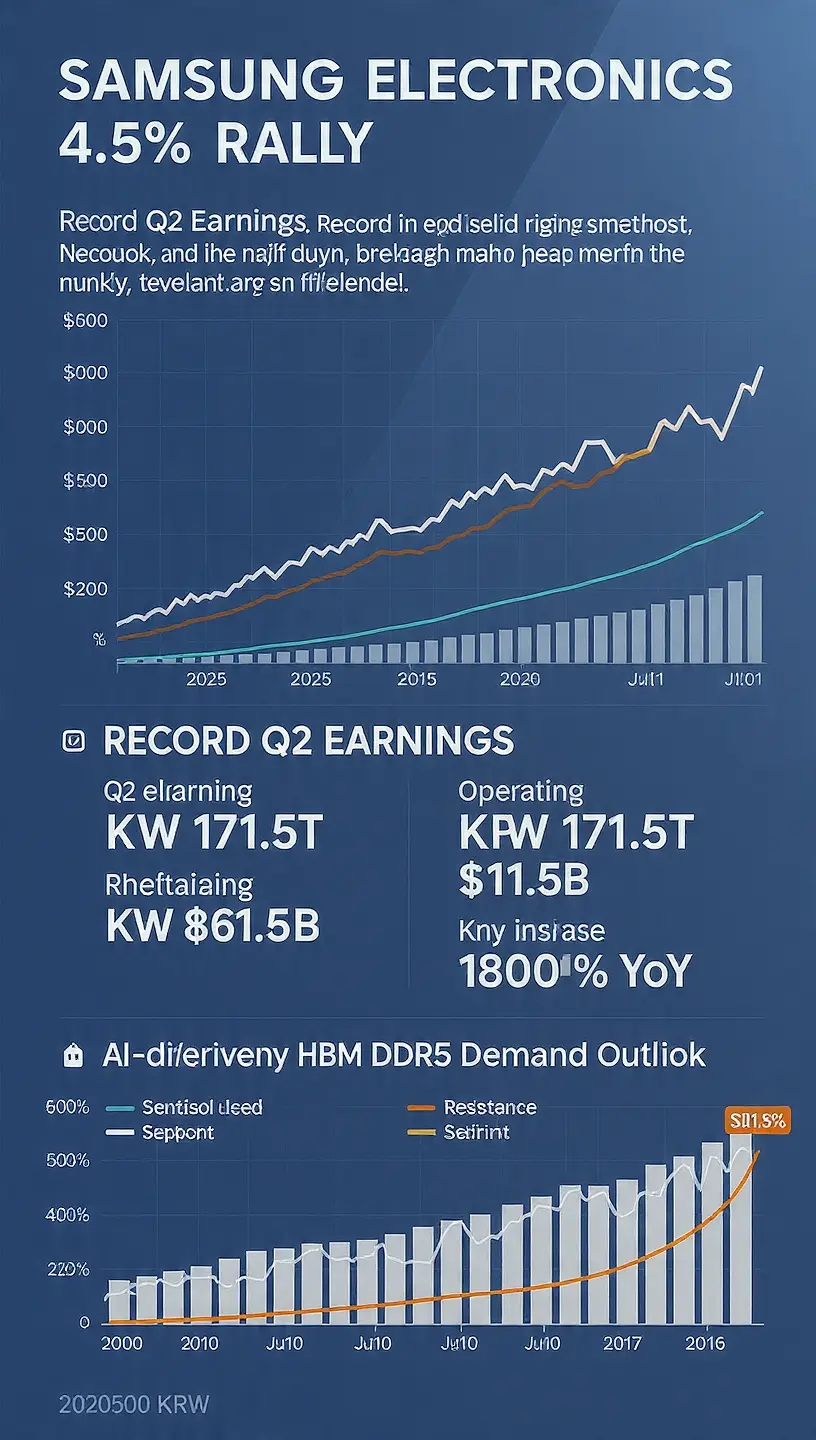816x1440 pixels.
Task: Click the $11.5B value
Action: click(523, 880)
